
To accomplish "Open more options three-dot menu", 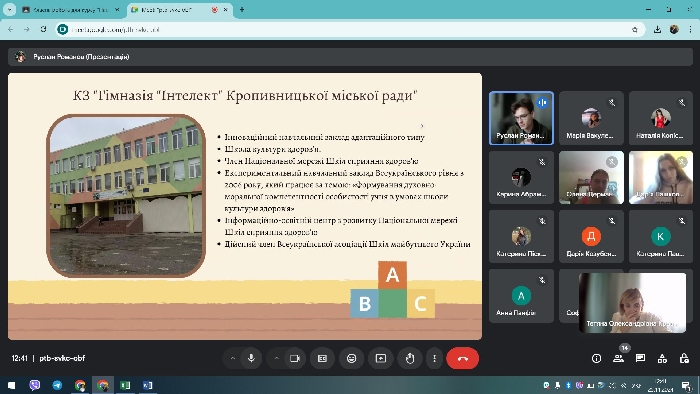I will tap(434, 358).
